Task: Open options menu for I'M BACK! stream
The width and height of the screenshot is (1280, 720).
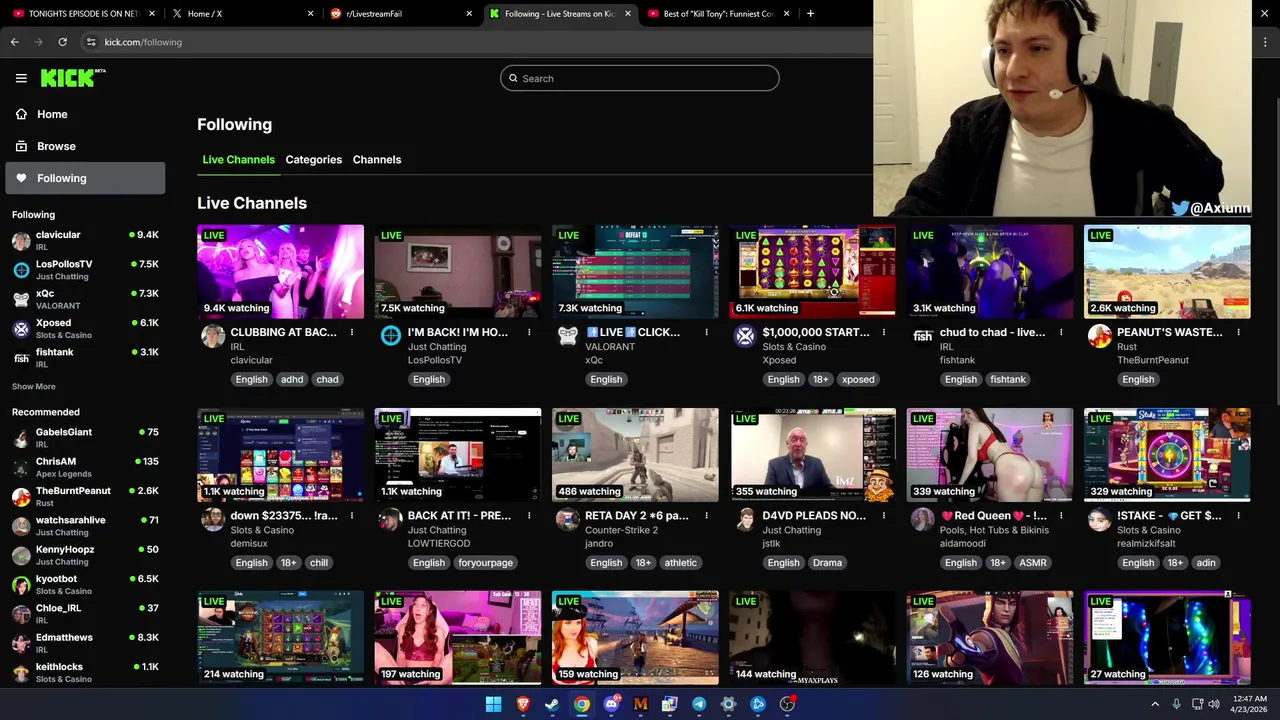Action: (529, 332)
